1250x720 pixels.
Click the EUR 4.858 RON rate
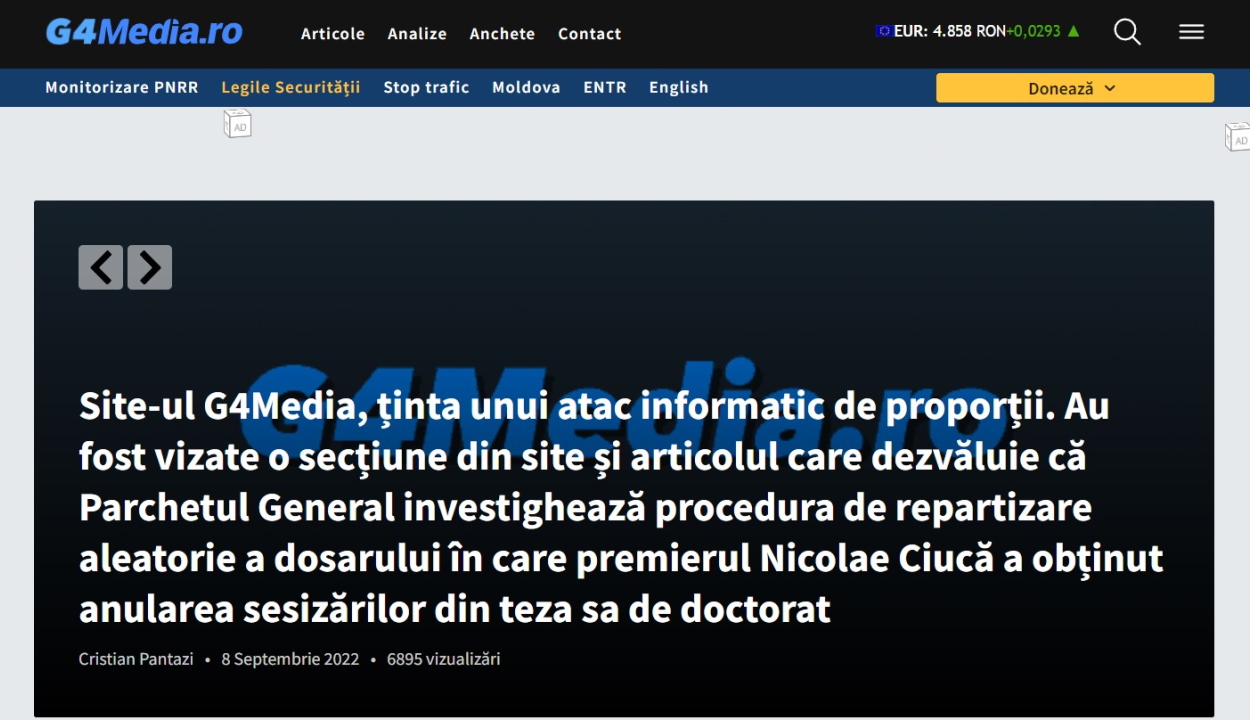949,31
